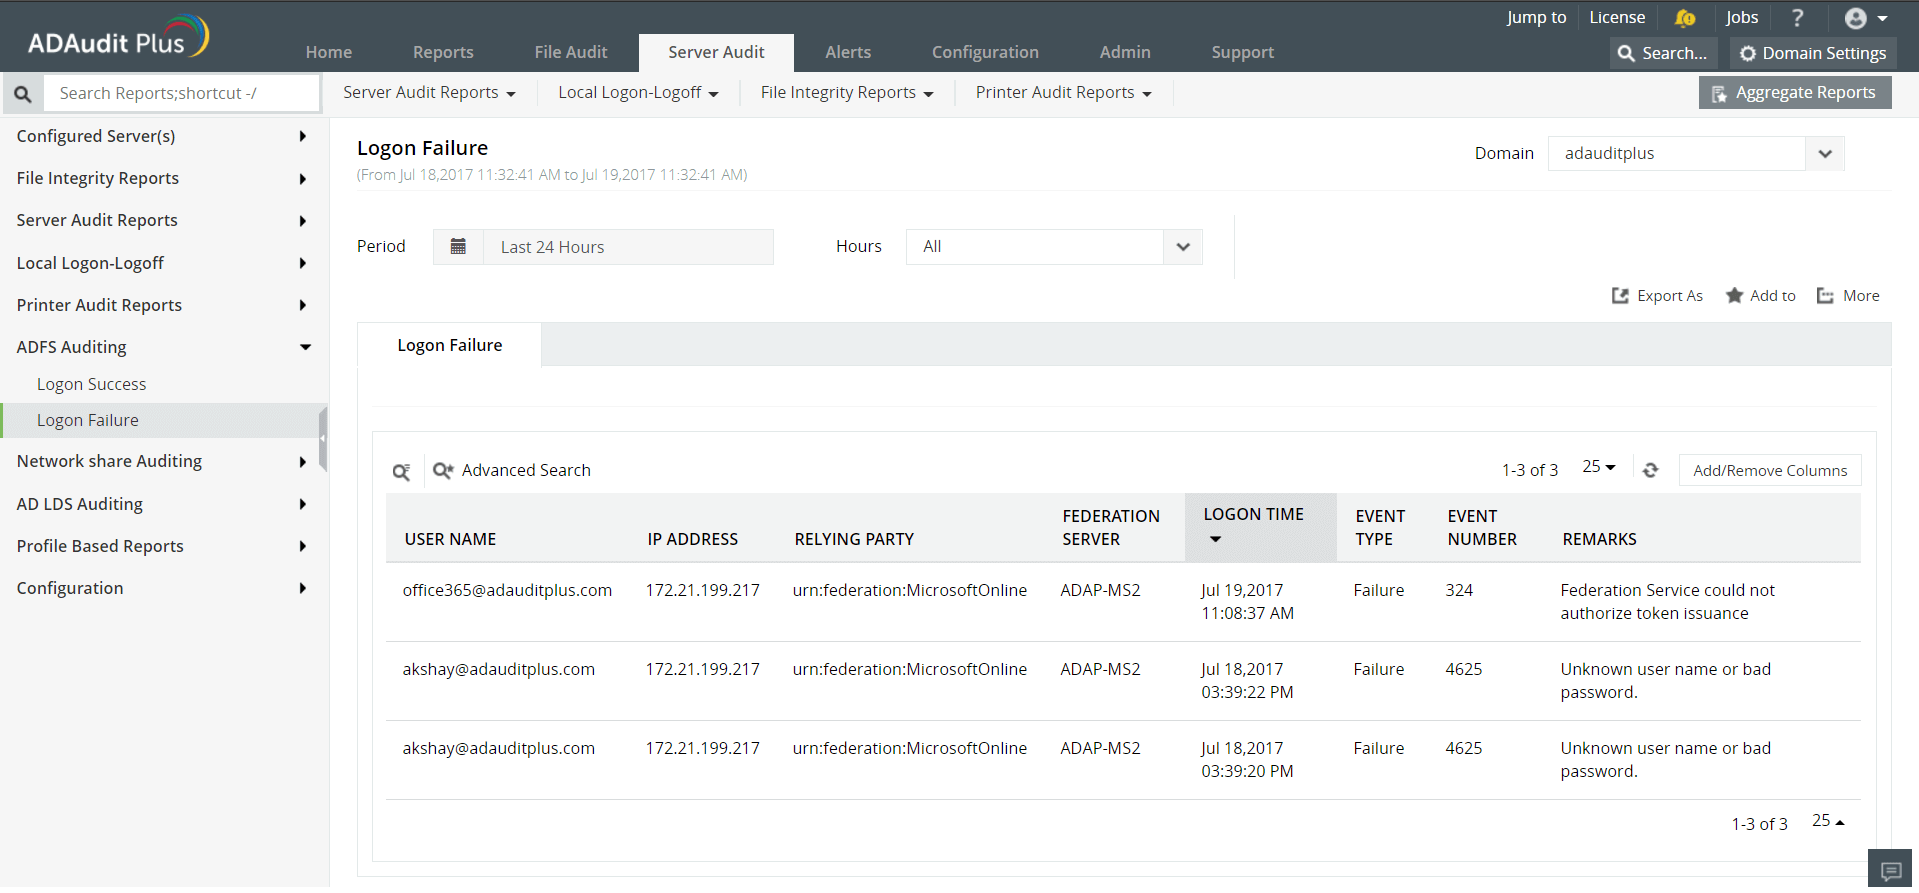Click the refresh icon in table toolbar
The image size is (1919, 893).
pyautogui.click(x=1650, y=470)
